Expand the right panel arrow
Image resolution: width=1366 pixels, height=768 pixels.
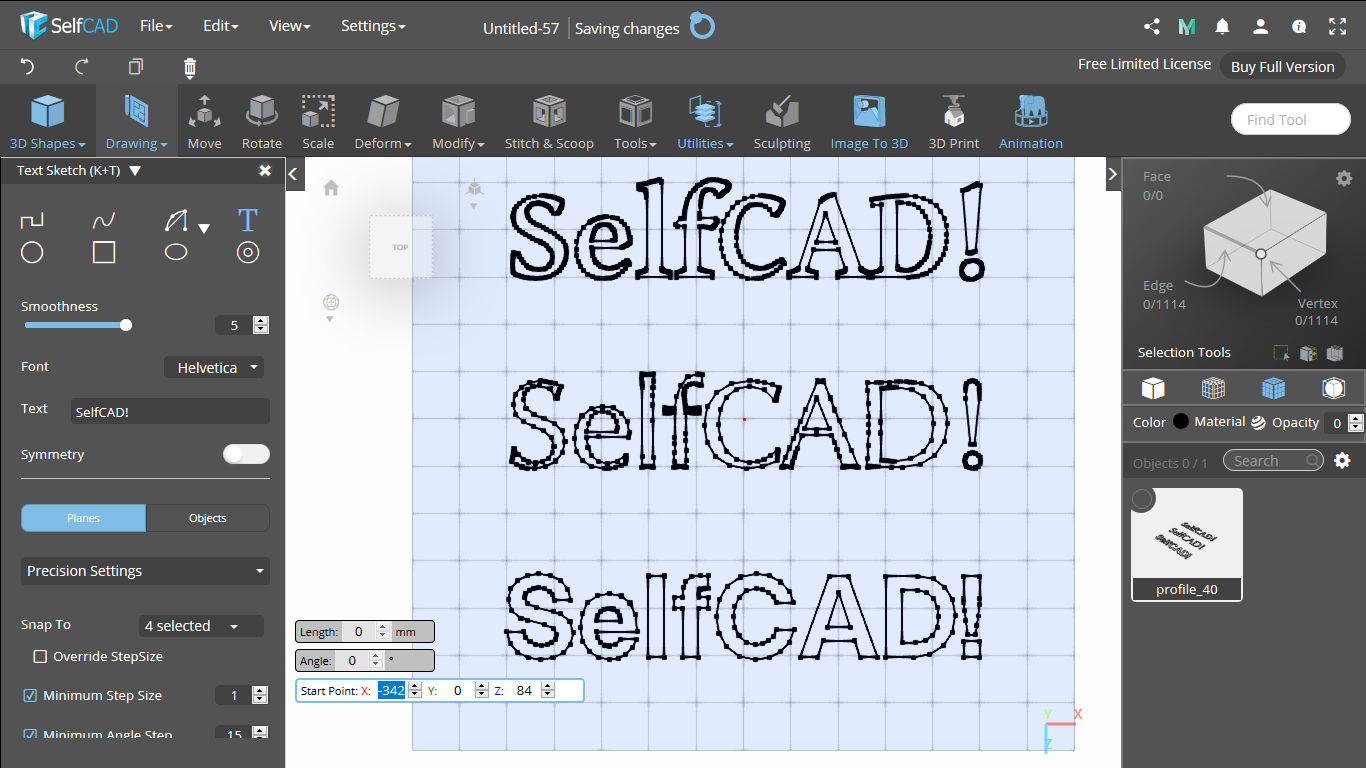(1113, 174)
